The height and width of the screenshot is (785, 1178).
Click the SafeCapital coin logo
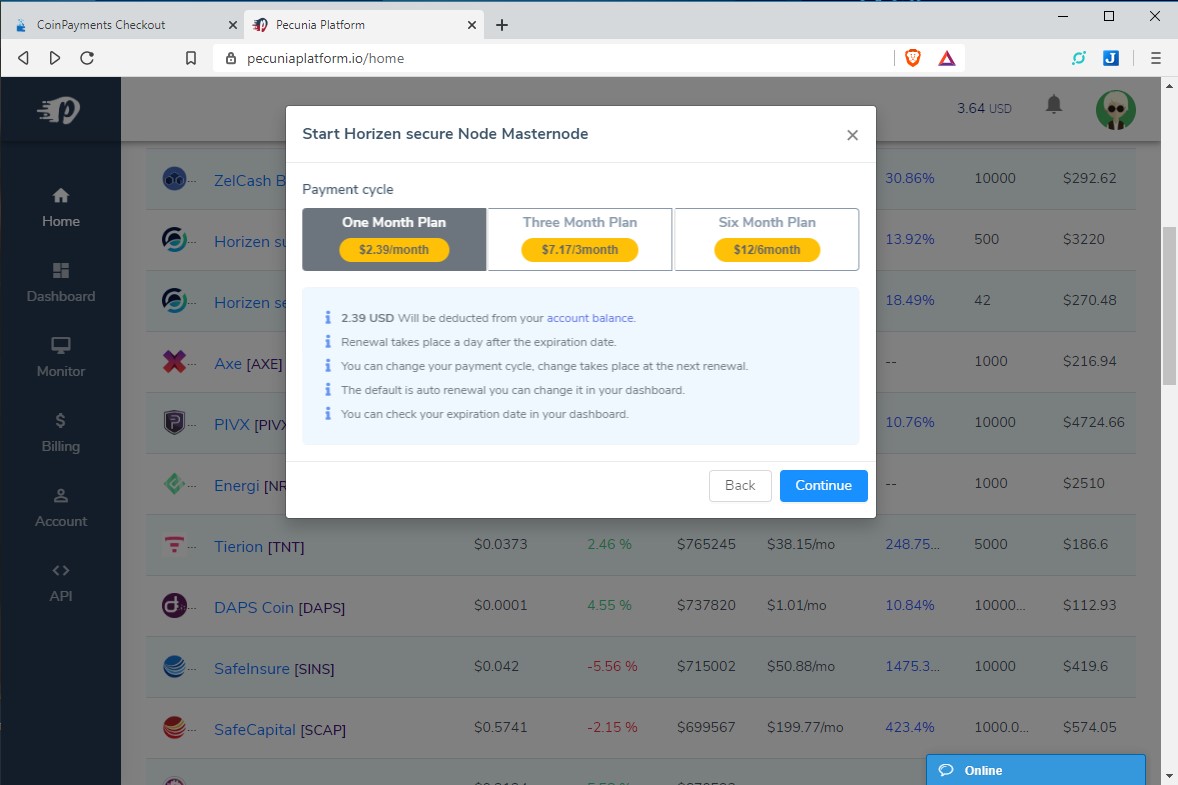pyautogui.click(x=174, y=727)
